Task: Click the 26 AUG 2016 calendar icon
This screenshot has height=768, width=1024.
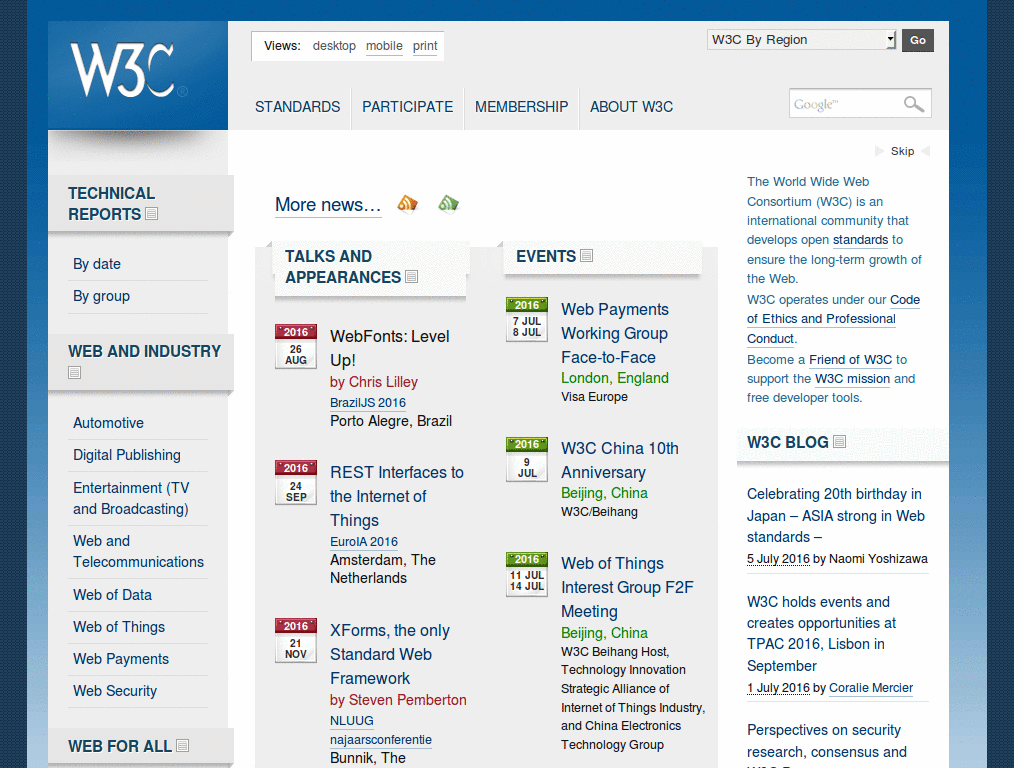Action: pos(296,346)
